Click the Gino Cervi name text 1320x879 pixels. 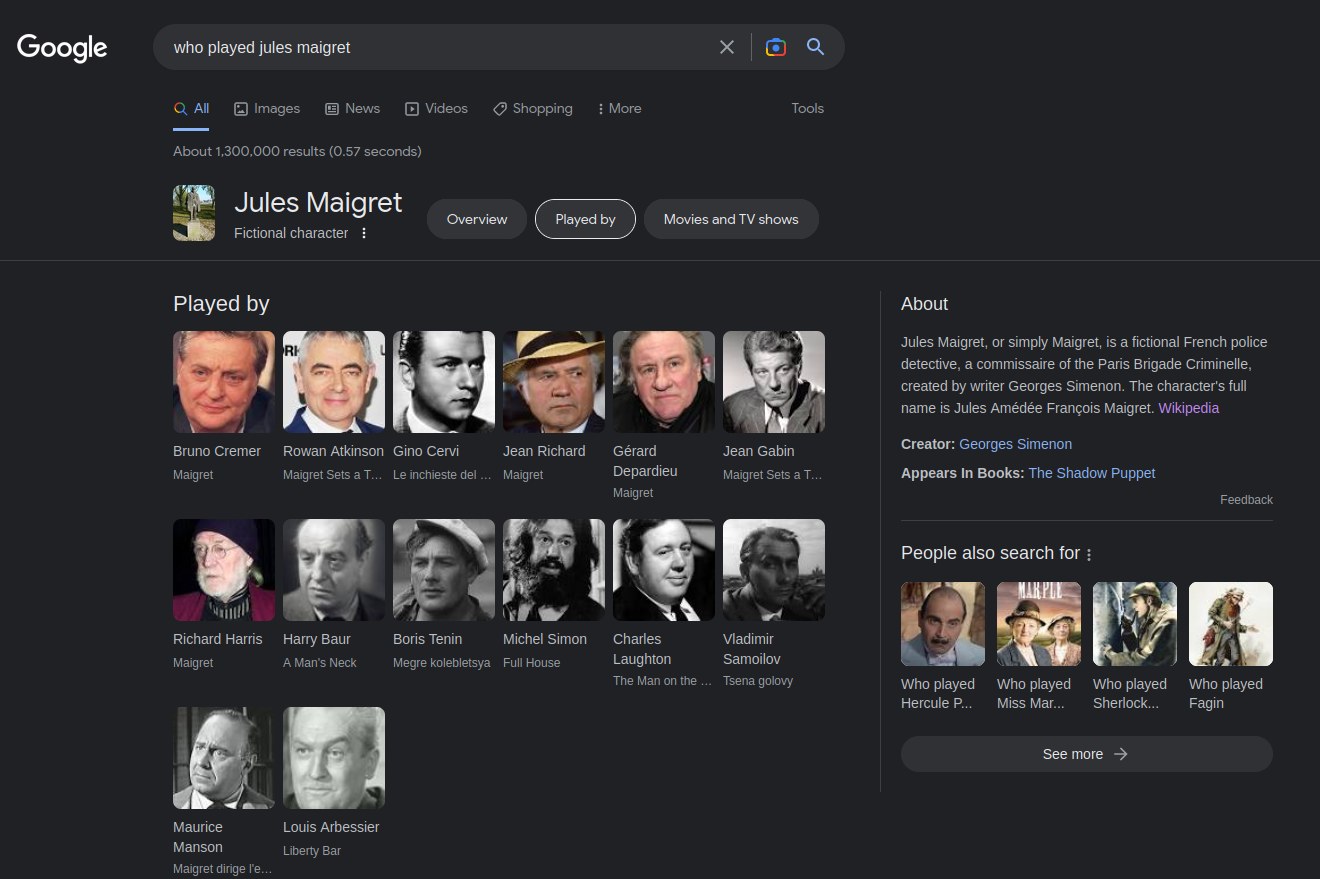point(426,451)
